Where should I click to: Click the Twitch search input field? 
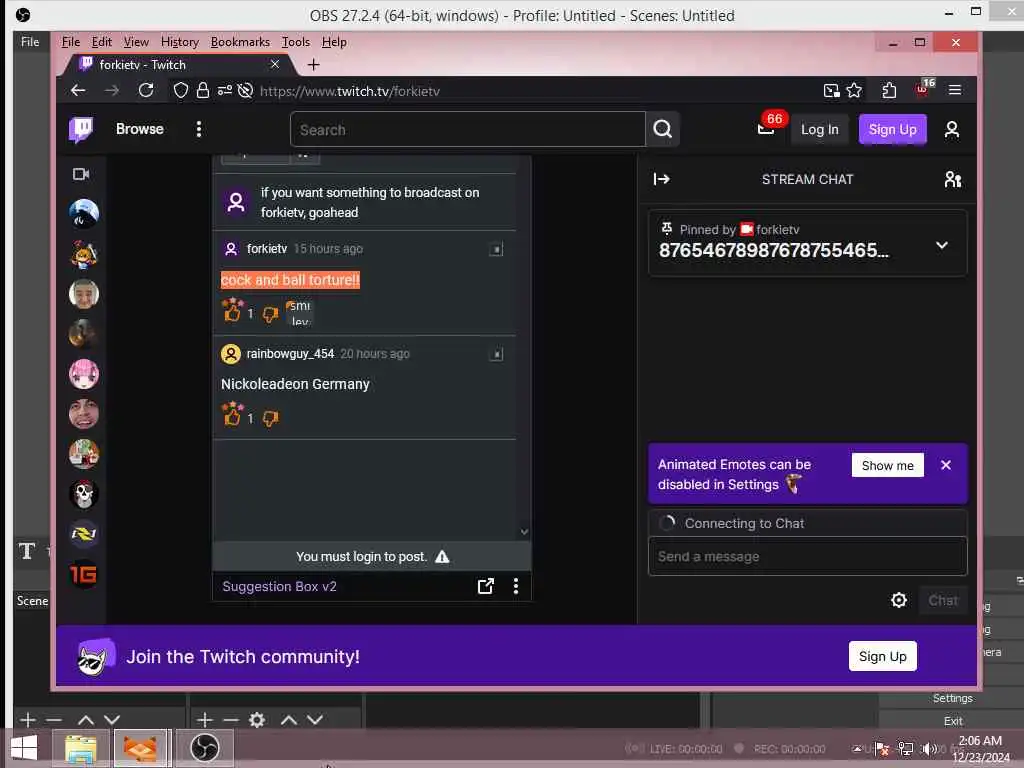point(468,129)
